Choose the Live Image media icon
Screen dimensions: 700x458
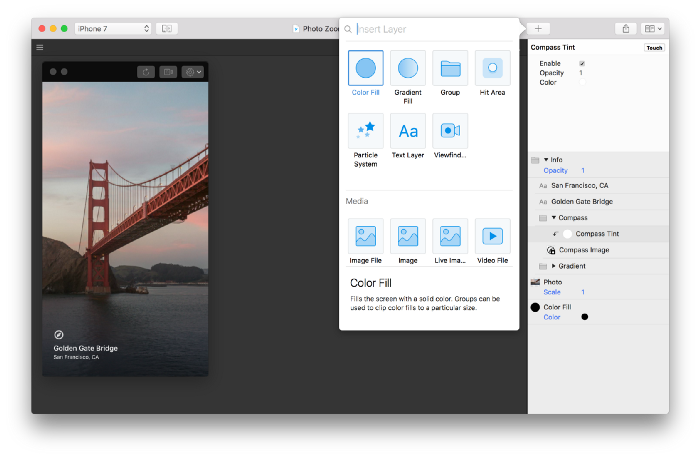point(450,236)
